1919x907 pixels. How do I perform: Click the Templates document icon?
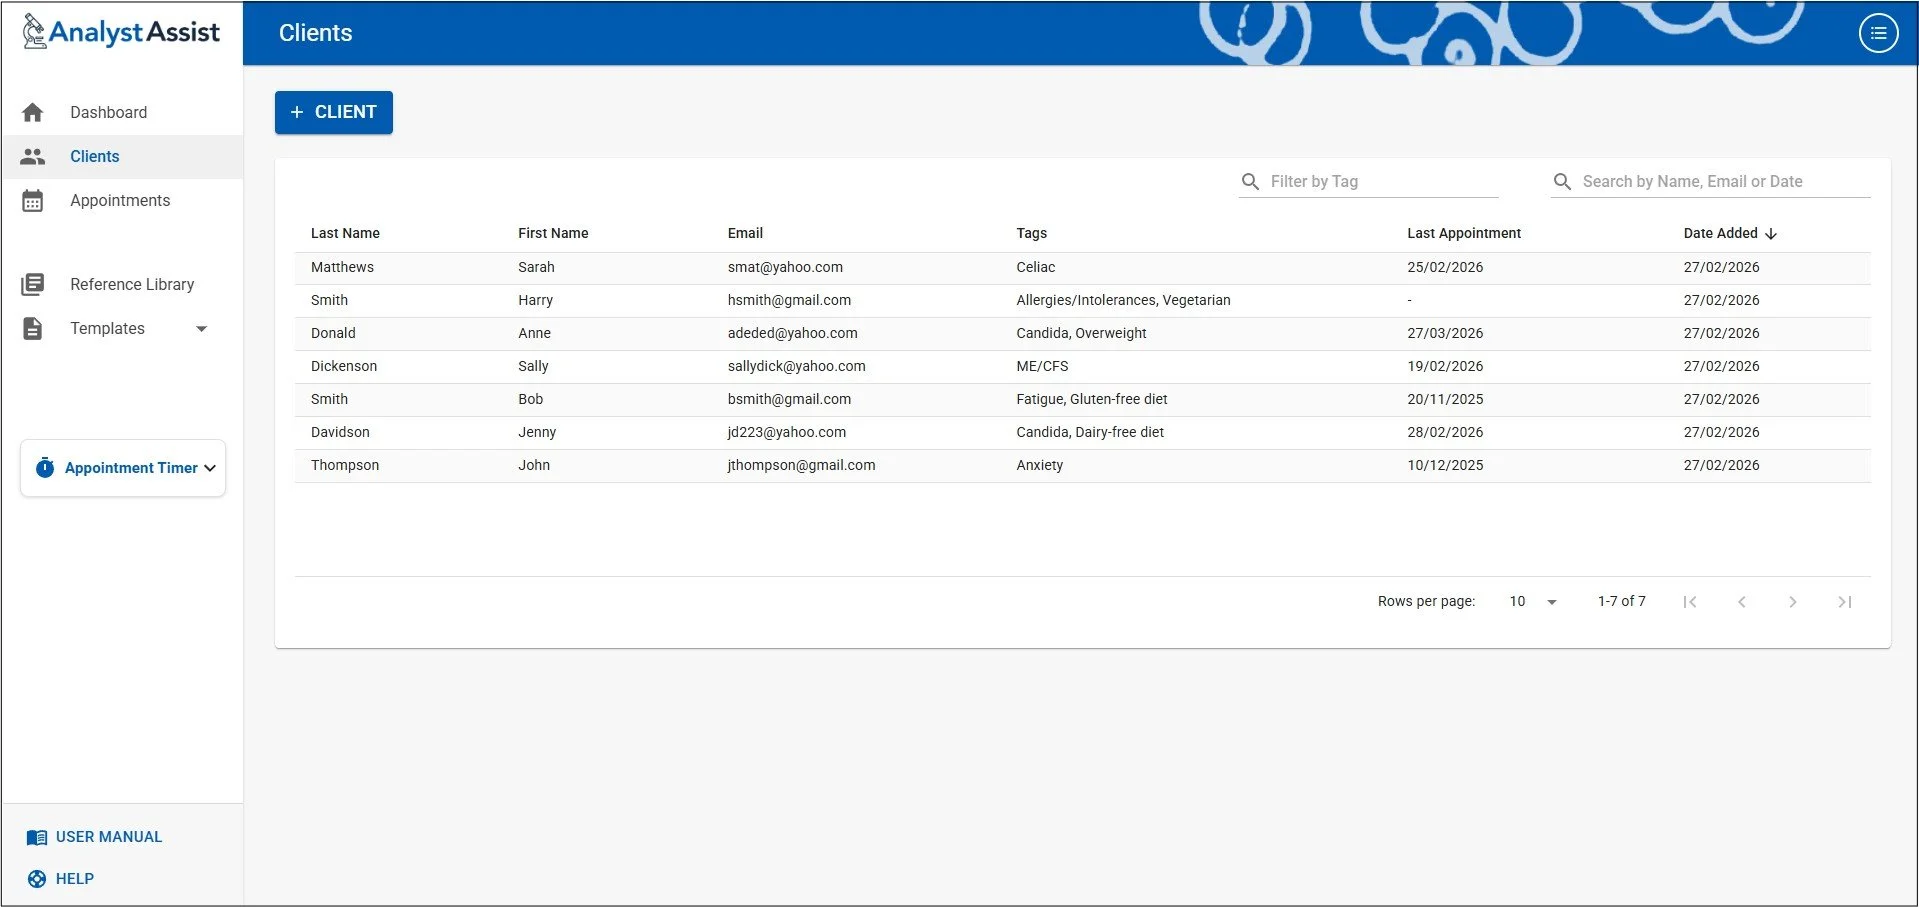(33, 328)
